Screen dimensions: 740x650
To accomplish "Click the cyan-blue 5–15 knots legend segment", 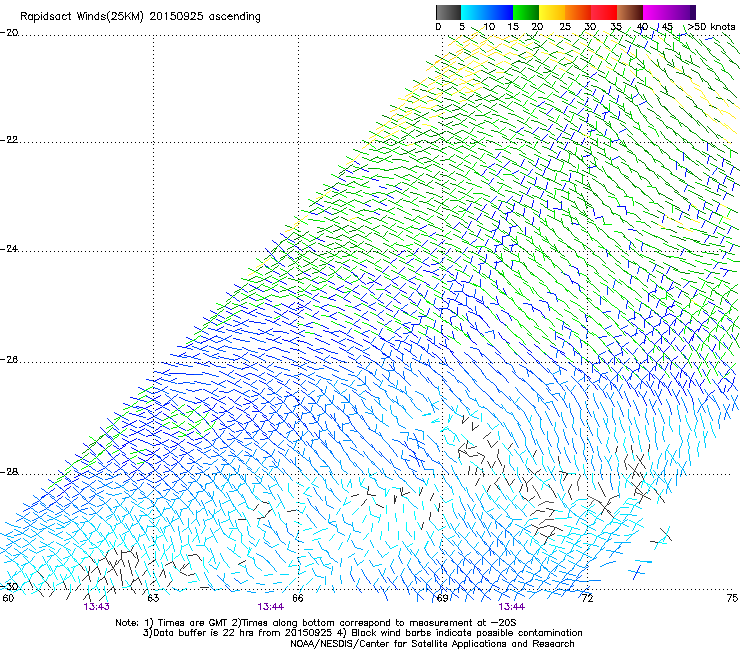I will pos(487,12).
